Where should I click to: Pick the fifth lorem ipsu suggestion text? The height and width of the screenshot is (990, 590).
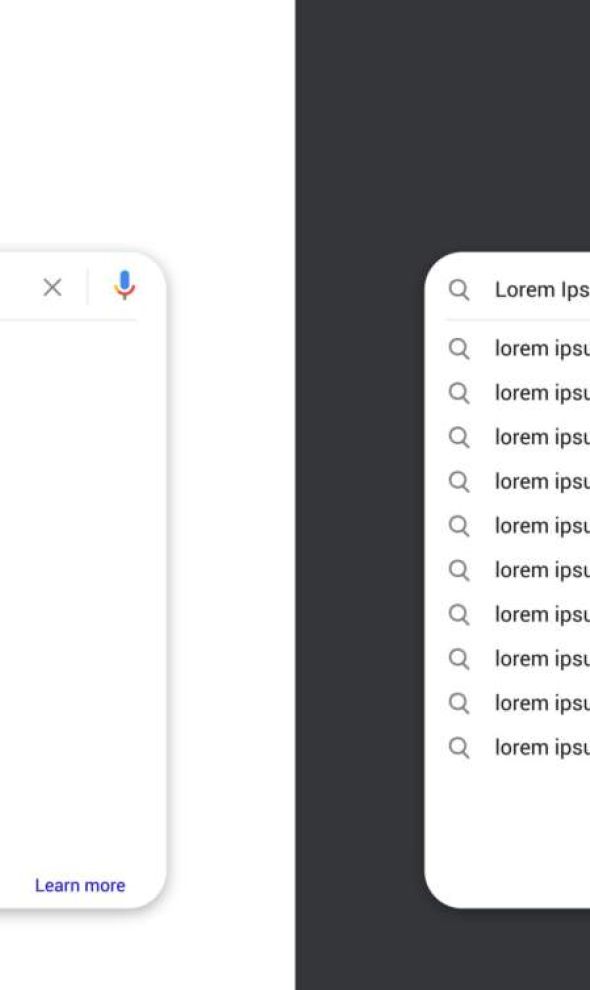pyautogui.click(x=542, y=525)
